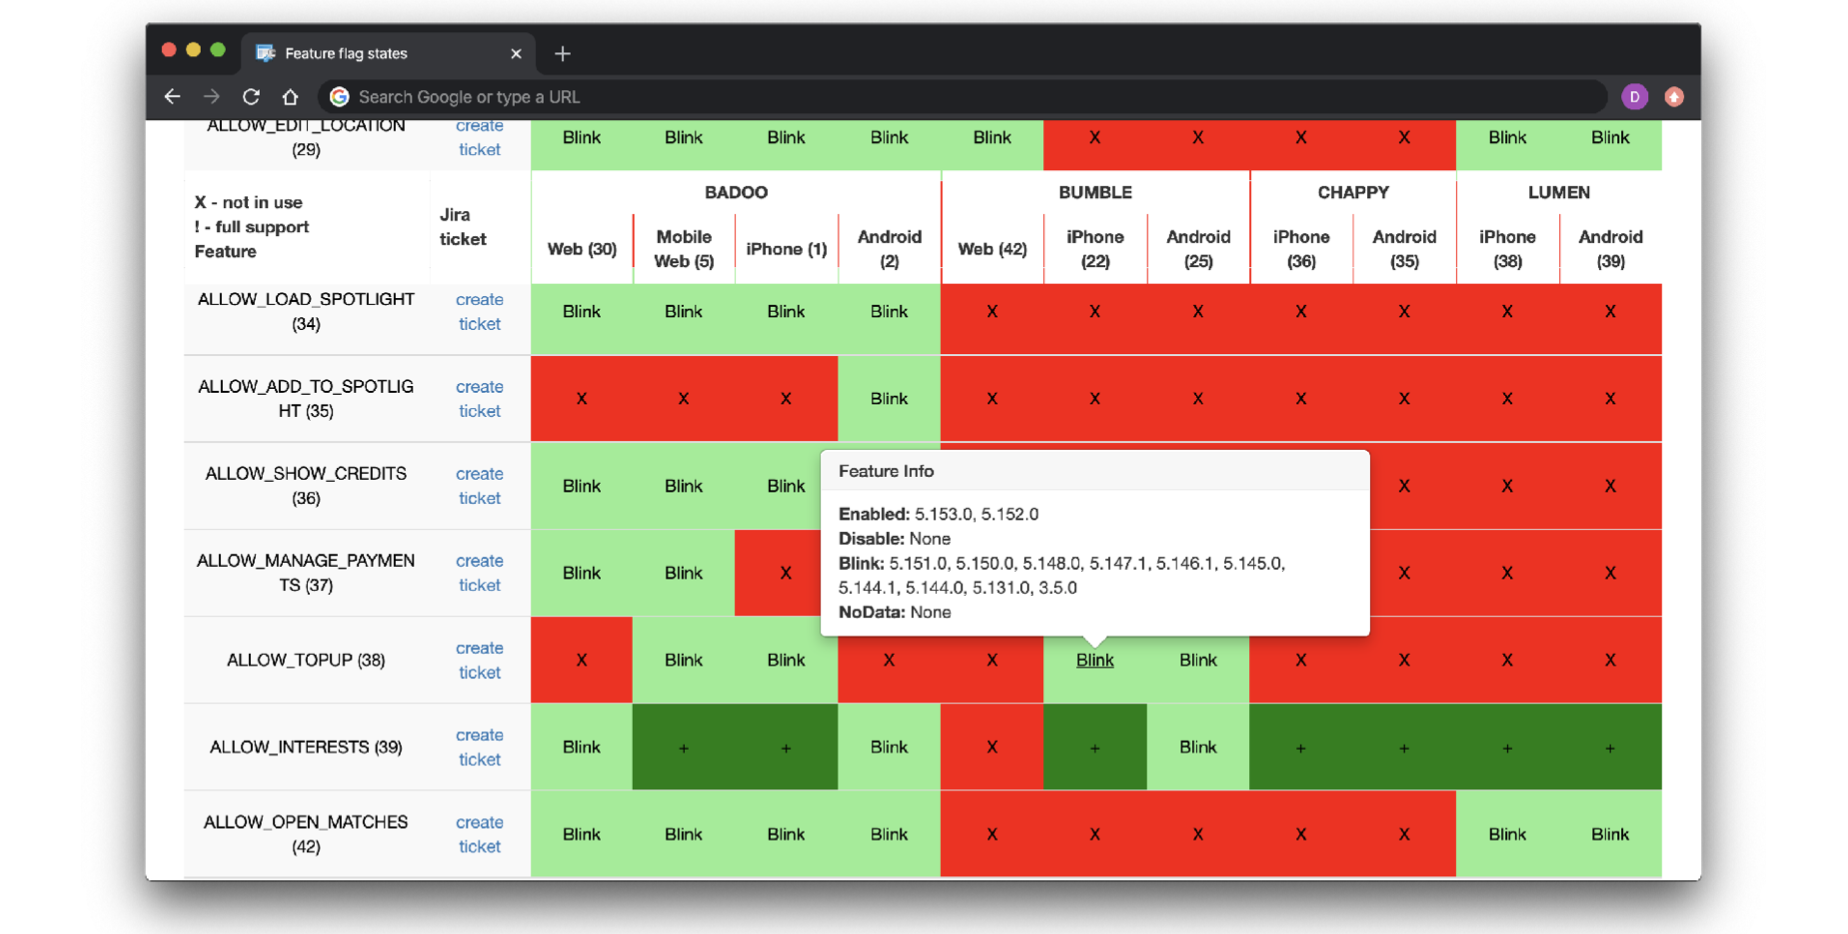
Task: Focus the Search Google or type a URL field
Action: (x=962, y=97)
